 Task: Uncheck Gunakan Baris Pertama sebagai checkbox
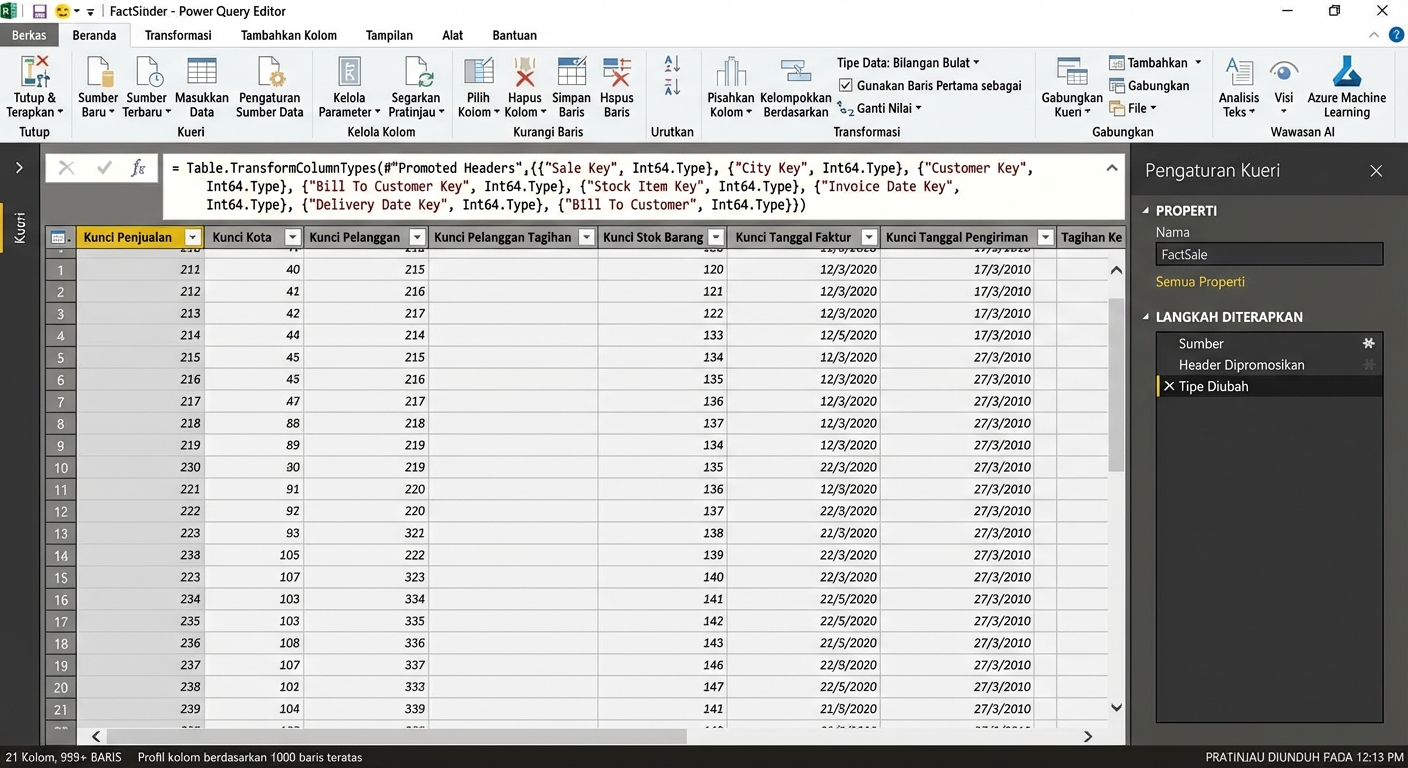[845, 85]
